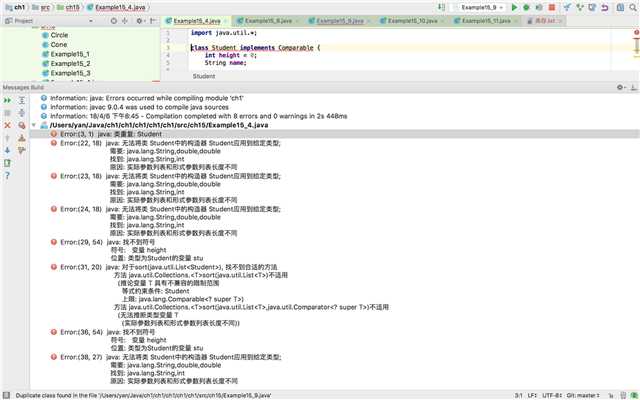This screenshot has width=640, height=400.
Task: Open Search Everywhere magnifier icon
Action: [633, 7]
